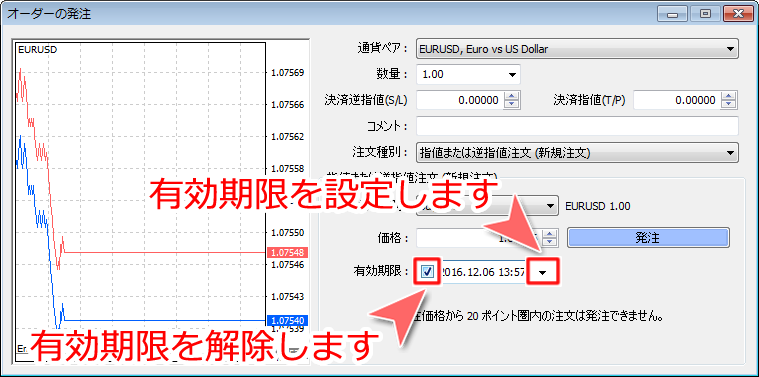Click the blue 1.07540 price label on chart
759x377 pixels.
[288, 320]
